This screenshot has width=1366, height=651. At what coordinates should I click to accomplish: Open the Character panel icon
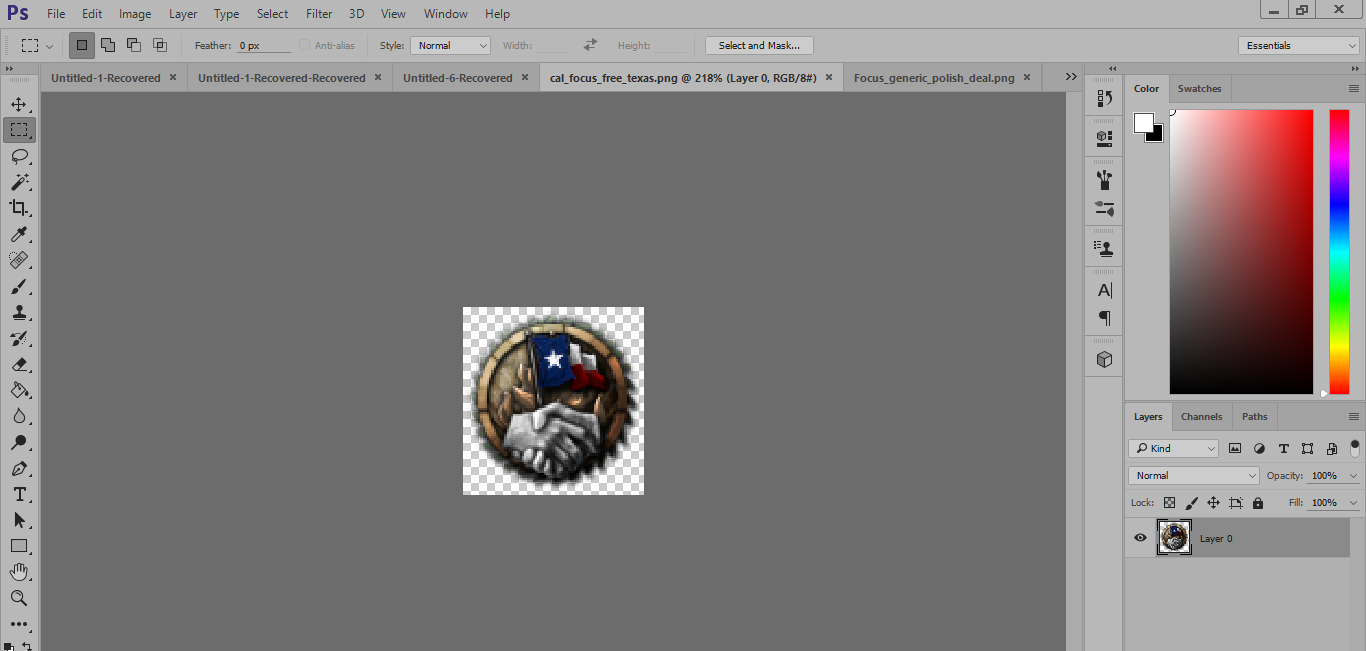(x=1105, y=291)
